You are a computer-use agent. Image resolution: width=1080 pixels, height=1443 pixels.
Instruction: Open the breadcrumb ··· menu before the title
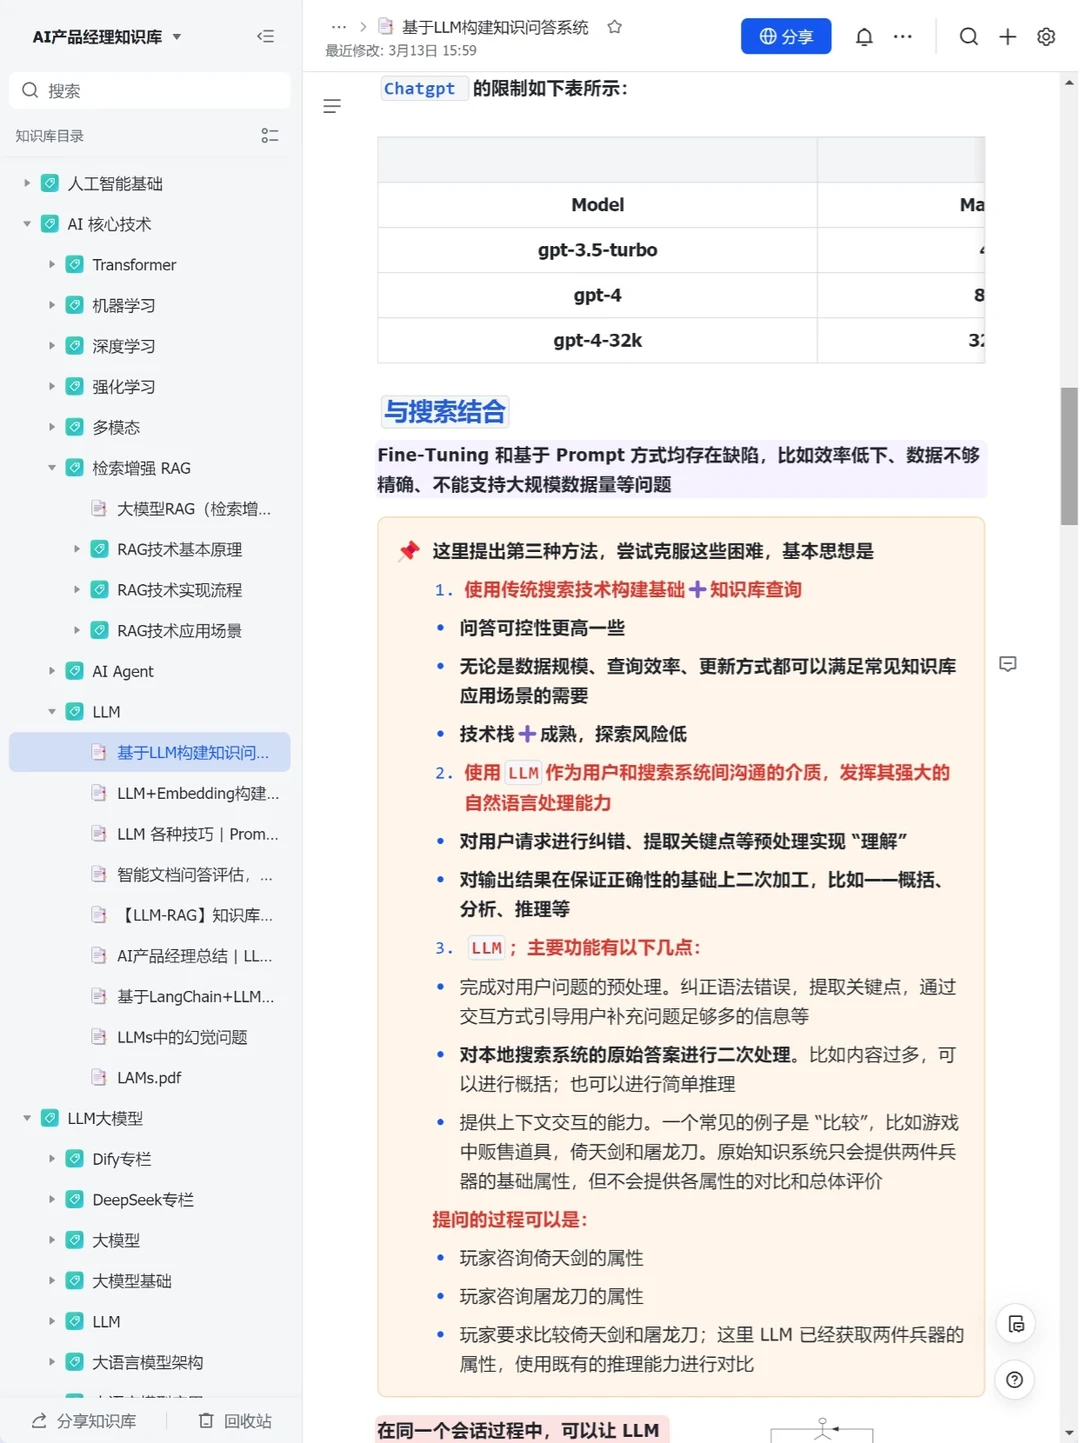(339, 27)
